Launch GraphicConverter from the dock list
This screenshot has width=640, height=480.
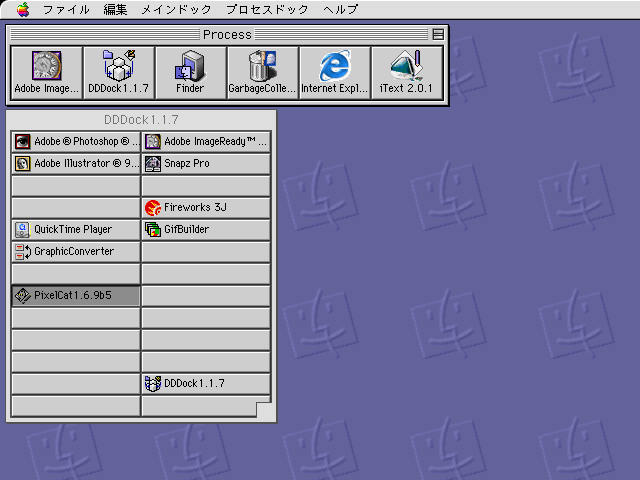coord(76,252)
